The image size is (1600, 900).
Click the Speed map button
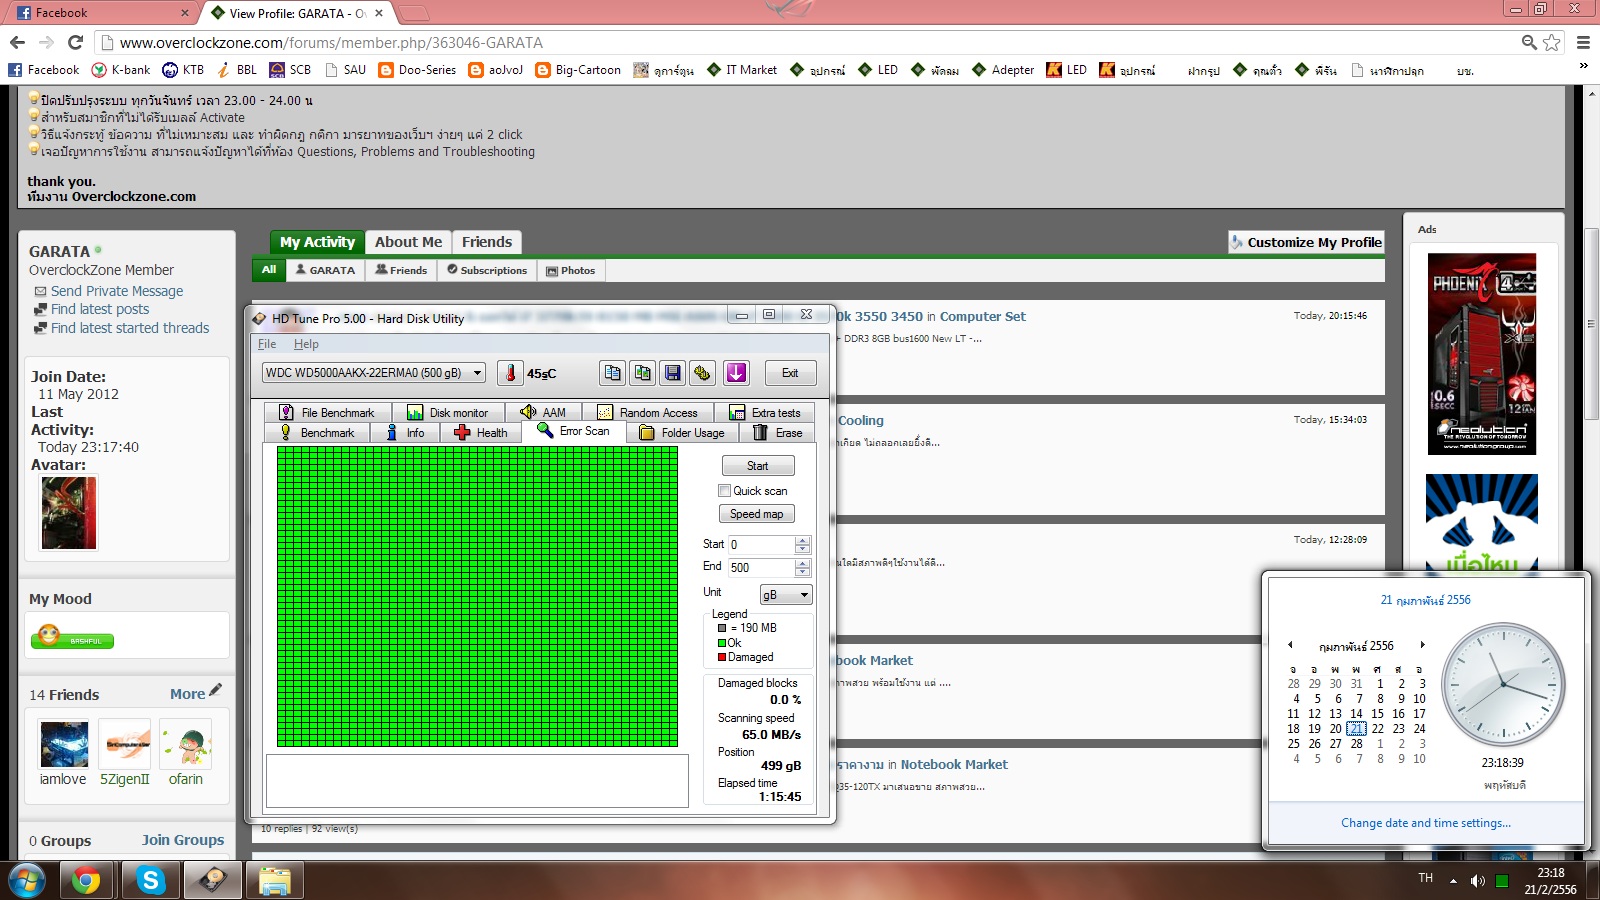[757, 514]
